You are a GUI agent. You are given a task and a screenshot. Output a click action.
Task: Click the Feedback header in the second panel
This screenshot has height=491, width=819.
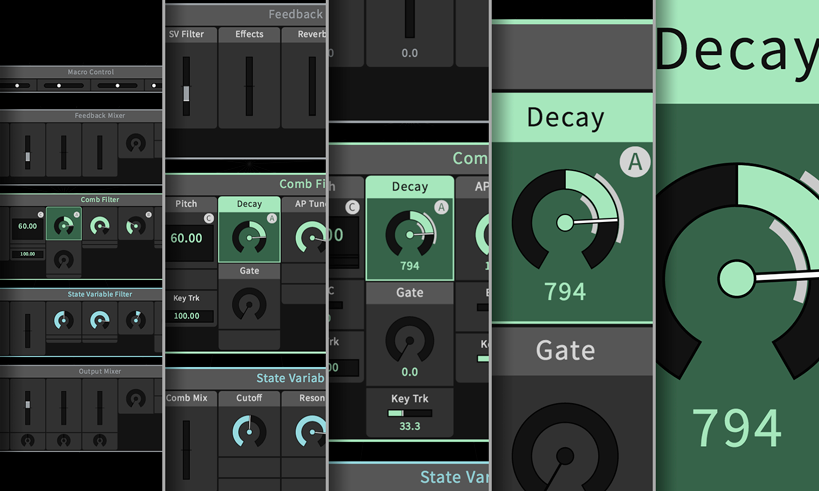[x=296, y=15]
